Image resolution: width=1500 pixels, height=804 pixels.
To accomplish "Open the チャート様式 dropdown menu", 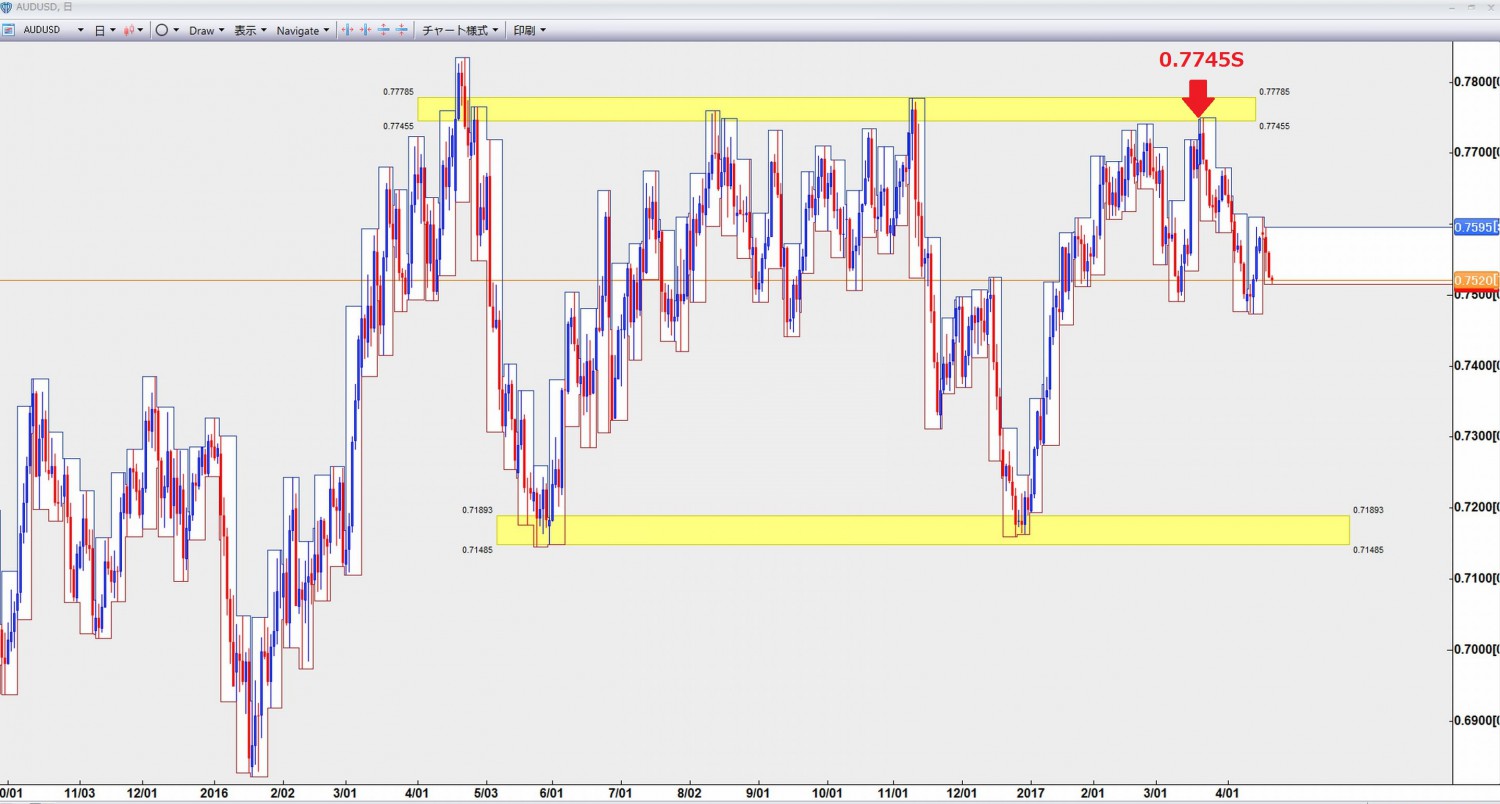I will (x=460, y=30).
